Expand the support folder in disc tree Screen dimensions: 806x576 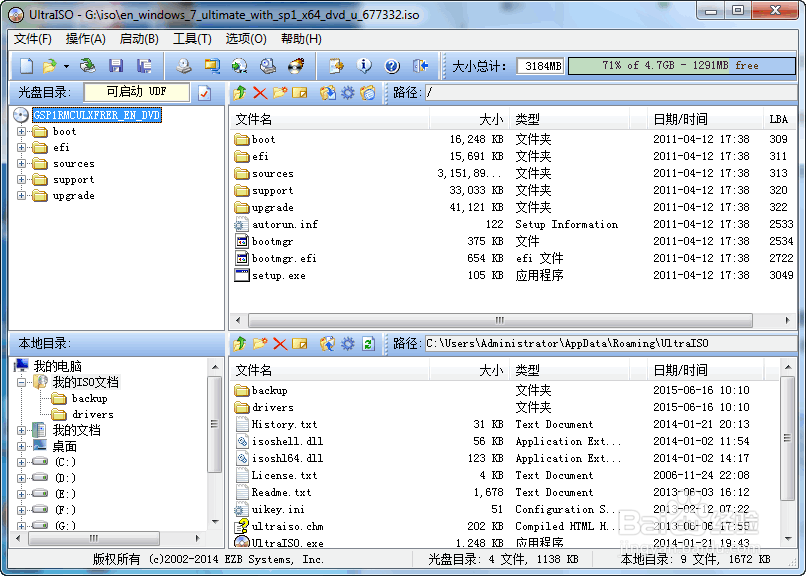pyautogui.click(x=21, y=179)
